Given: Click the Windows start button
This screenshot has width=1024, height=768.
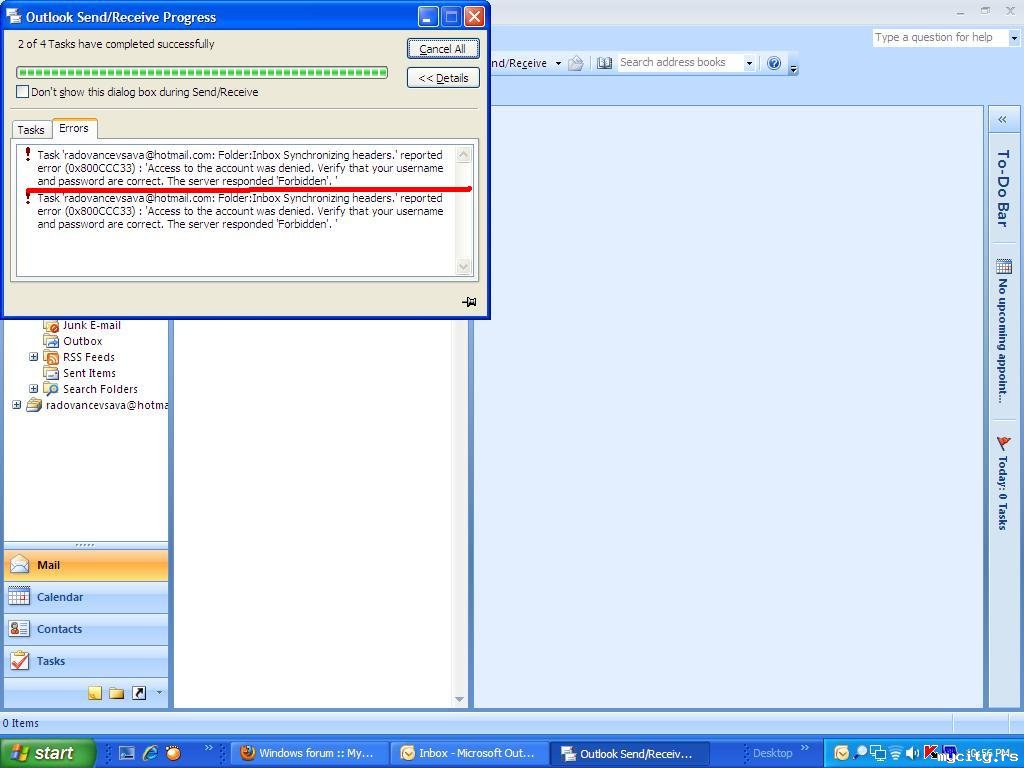Looking at the screenshot, I should [x=47, y=753].
